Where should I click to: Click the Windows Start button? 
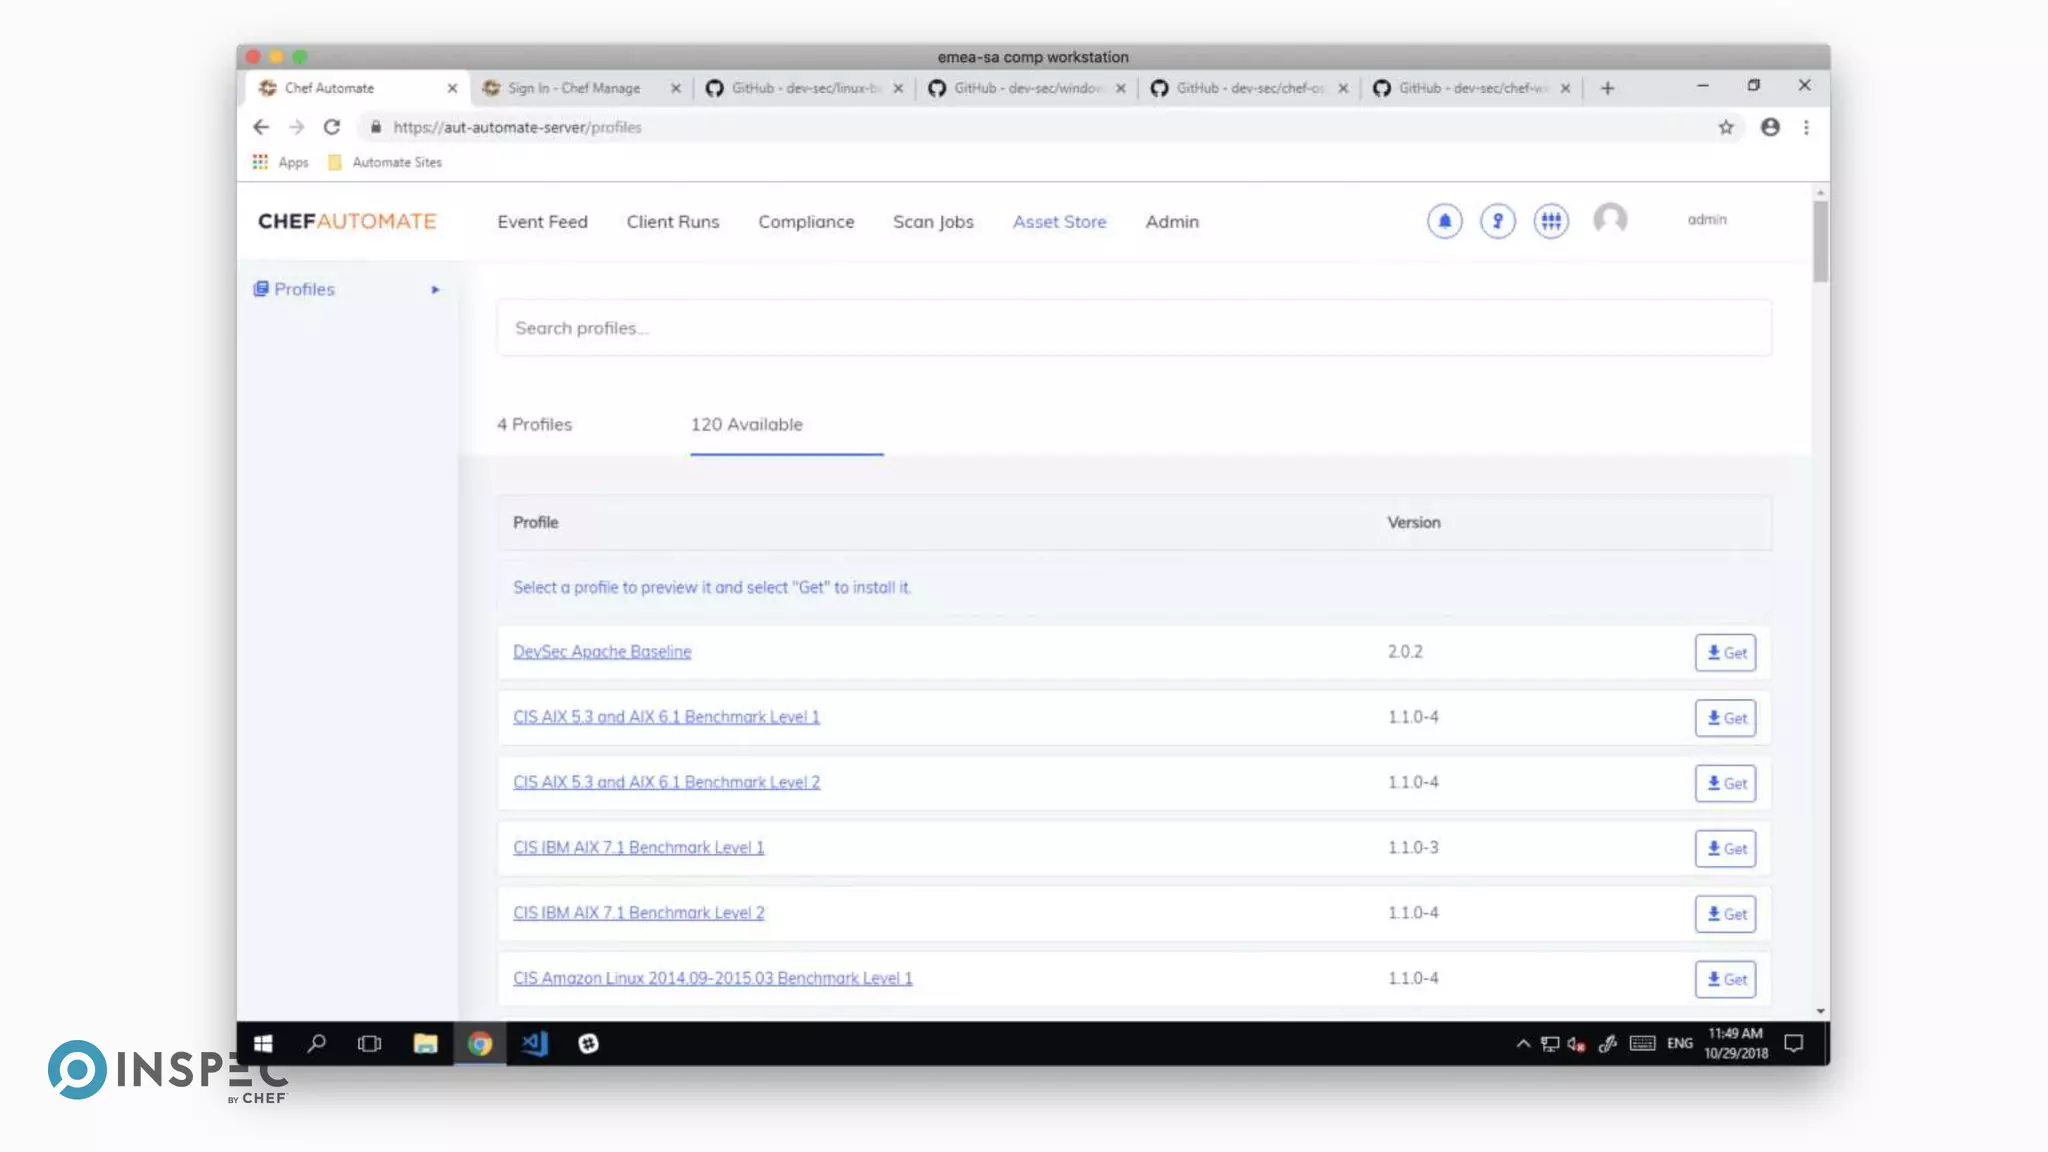click(263, 1043)
